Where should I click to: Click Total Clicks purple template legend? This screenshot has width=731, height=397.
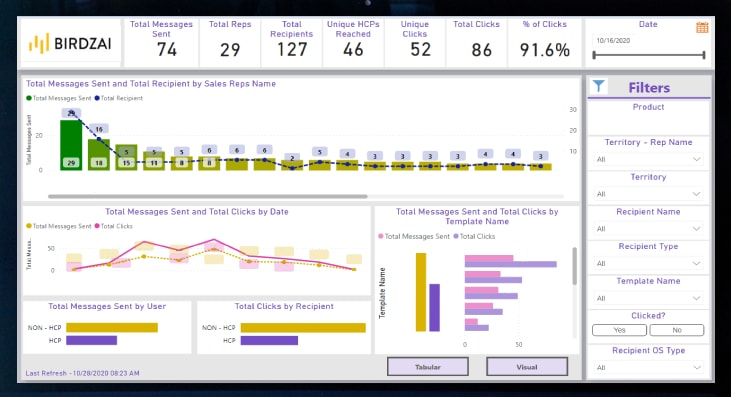click(x=474, y=236)
